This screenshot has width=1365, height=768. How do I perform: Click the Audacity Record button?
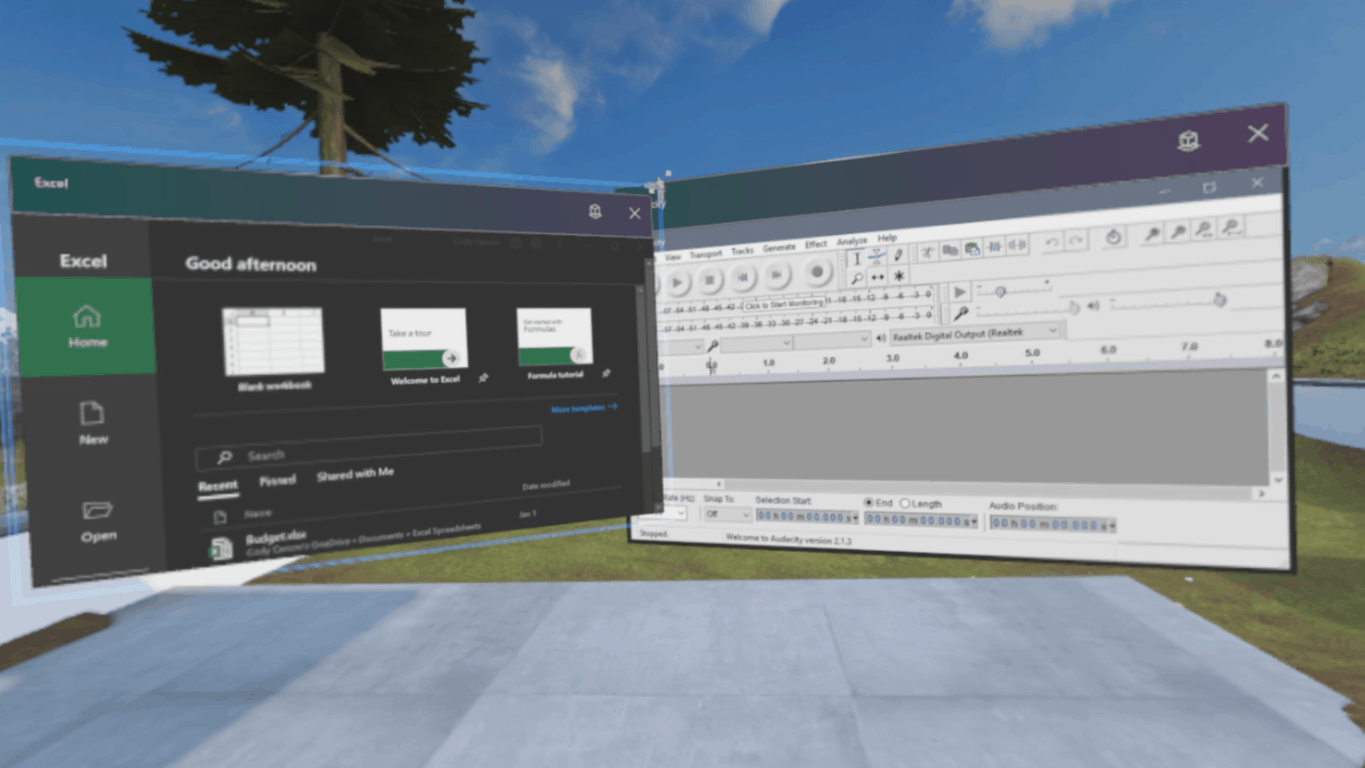(817, 271)
